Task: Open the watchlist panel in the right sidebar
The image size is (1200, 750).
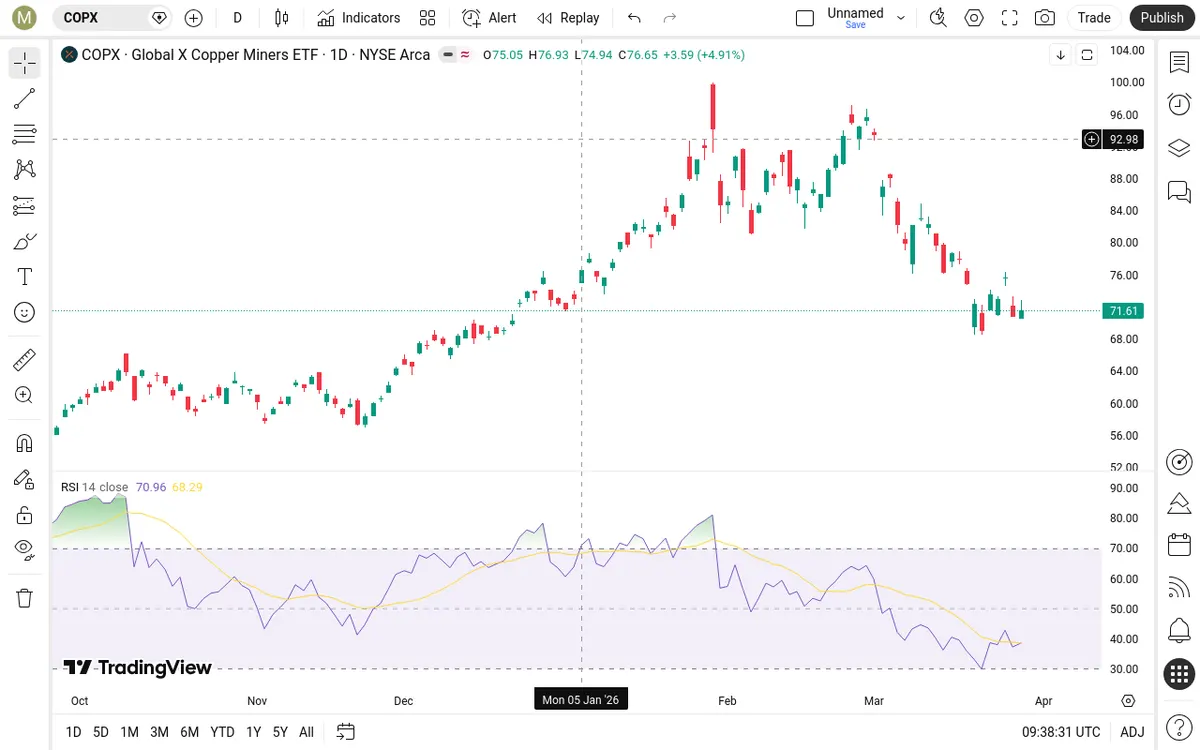Action: point(1179,63)
